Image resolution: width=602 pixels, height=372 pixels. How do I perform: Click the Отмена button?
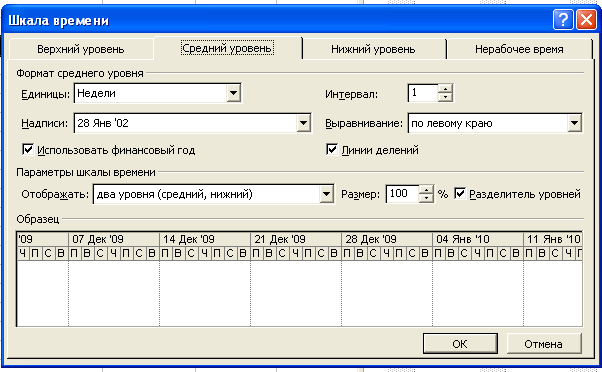[544, 344]
